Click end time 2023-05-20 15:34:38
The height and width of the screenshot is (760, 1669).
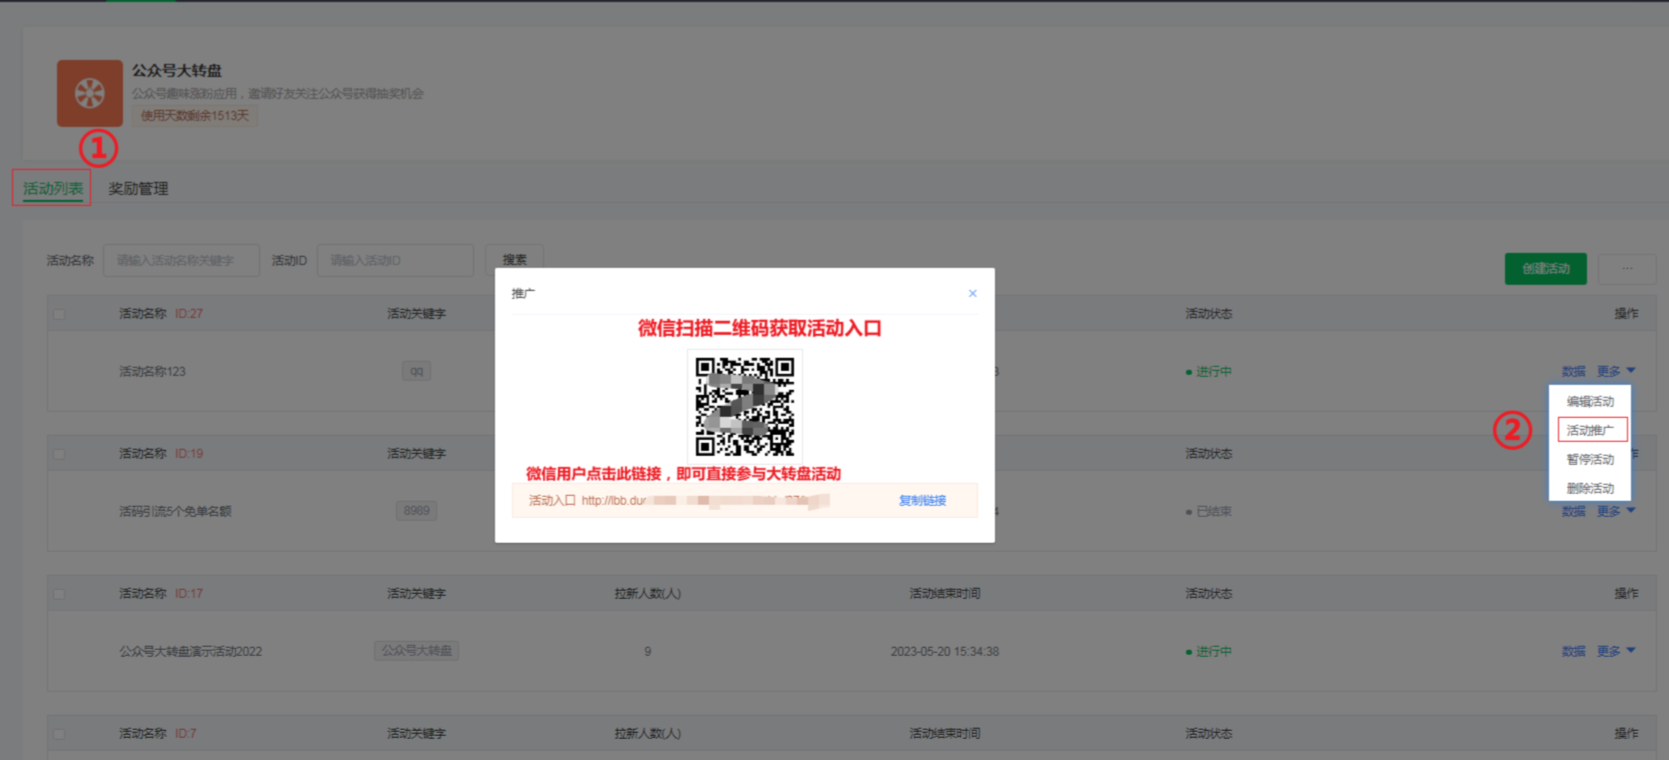tap(944, 651)
